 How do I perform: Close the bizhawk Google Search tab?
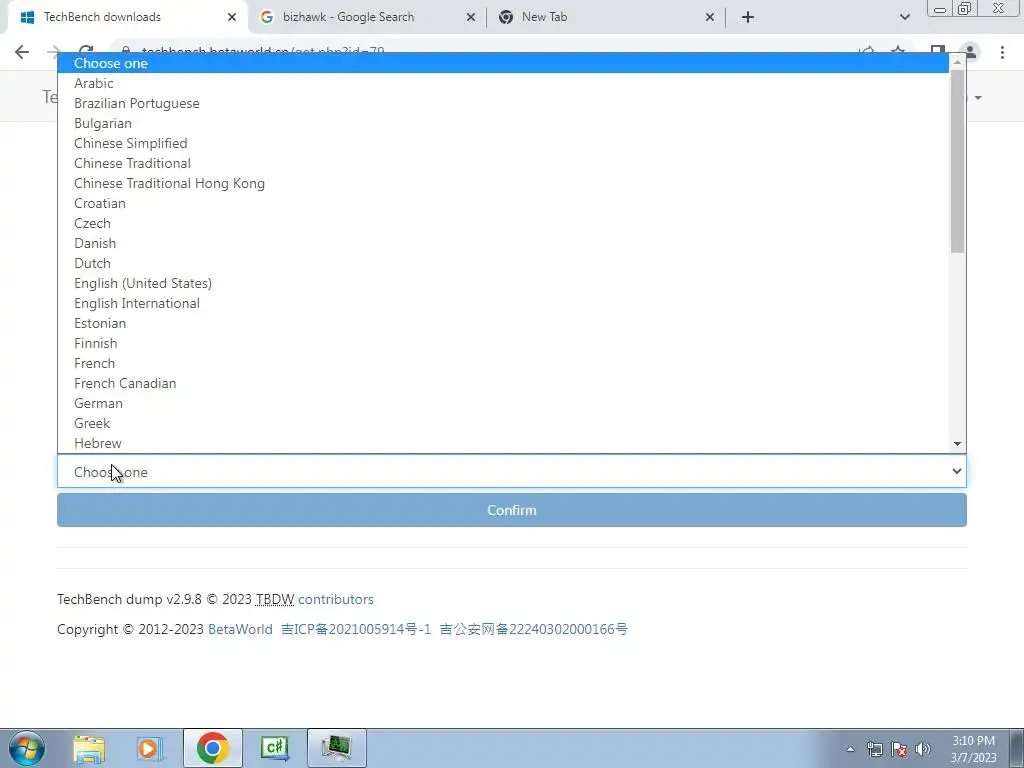pos(471,17)
